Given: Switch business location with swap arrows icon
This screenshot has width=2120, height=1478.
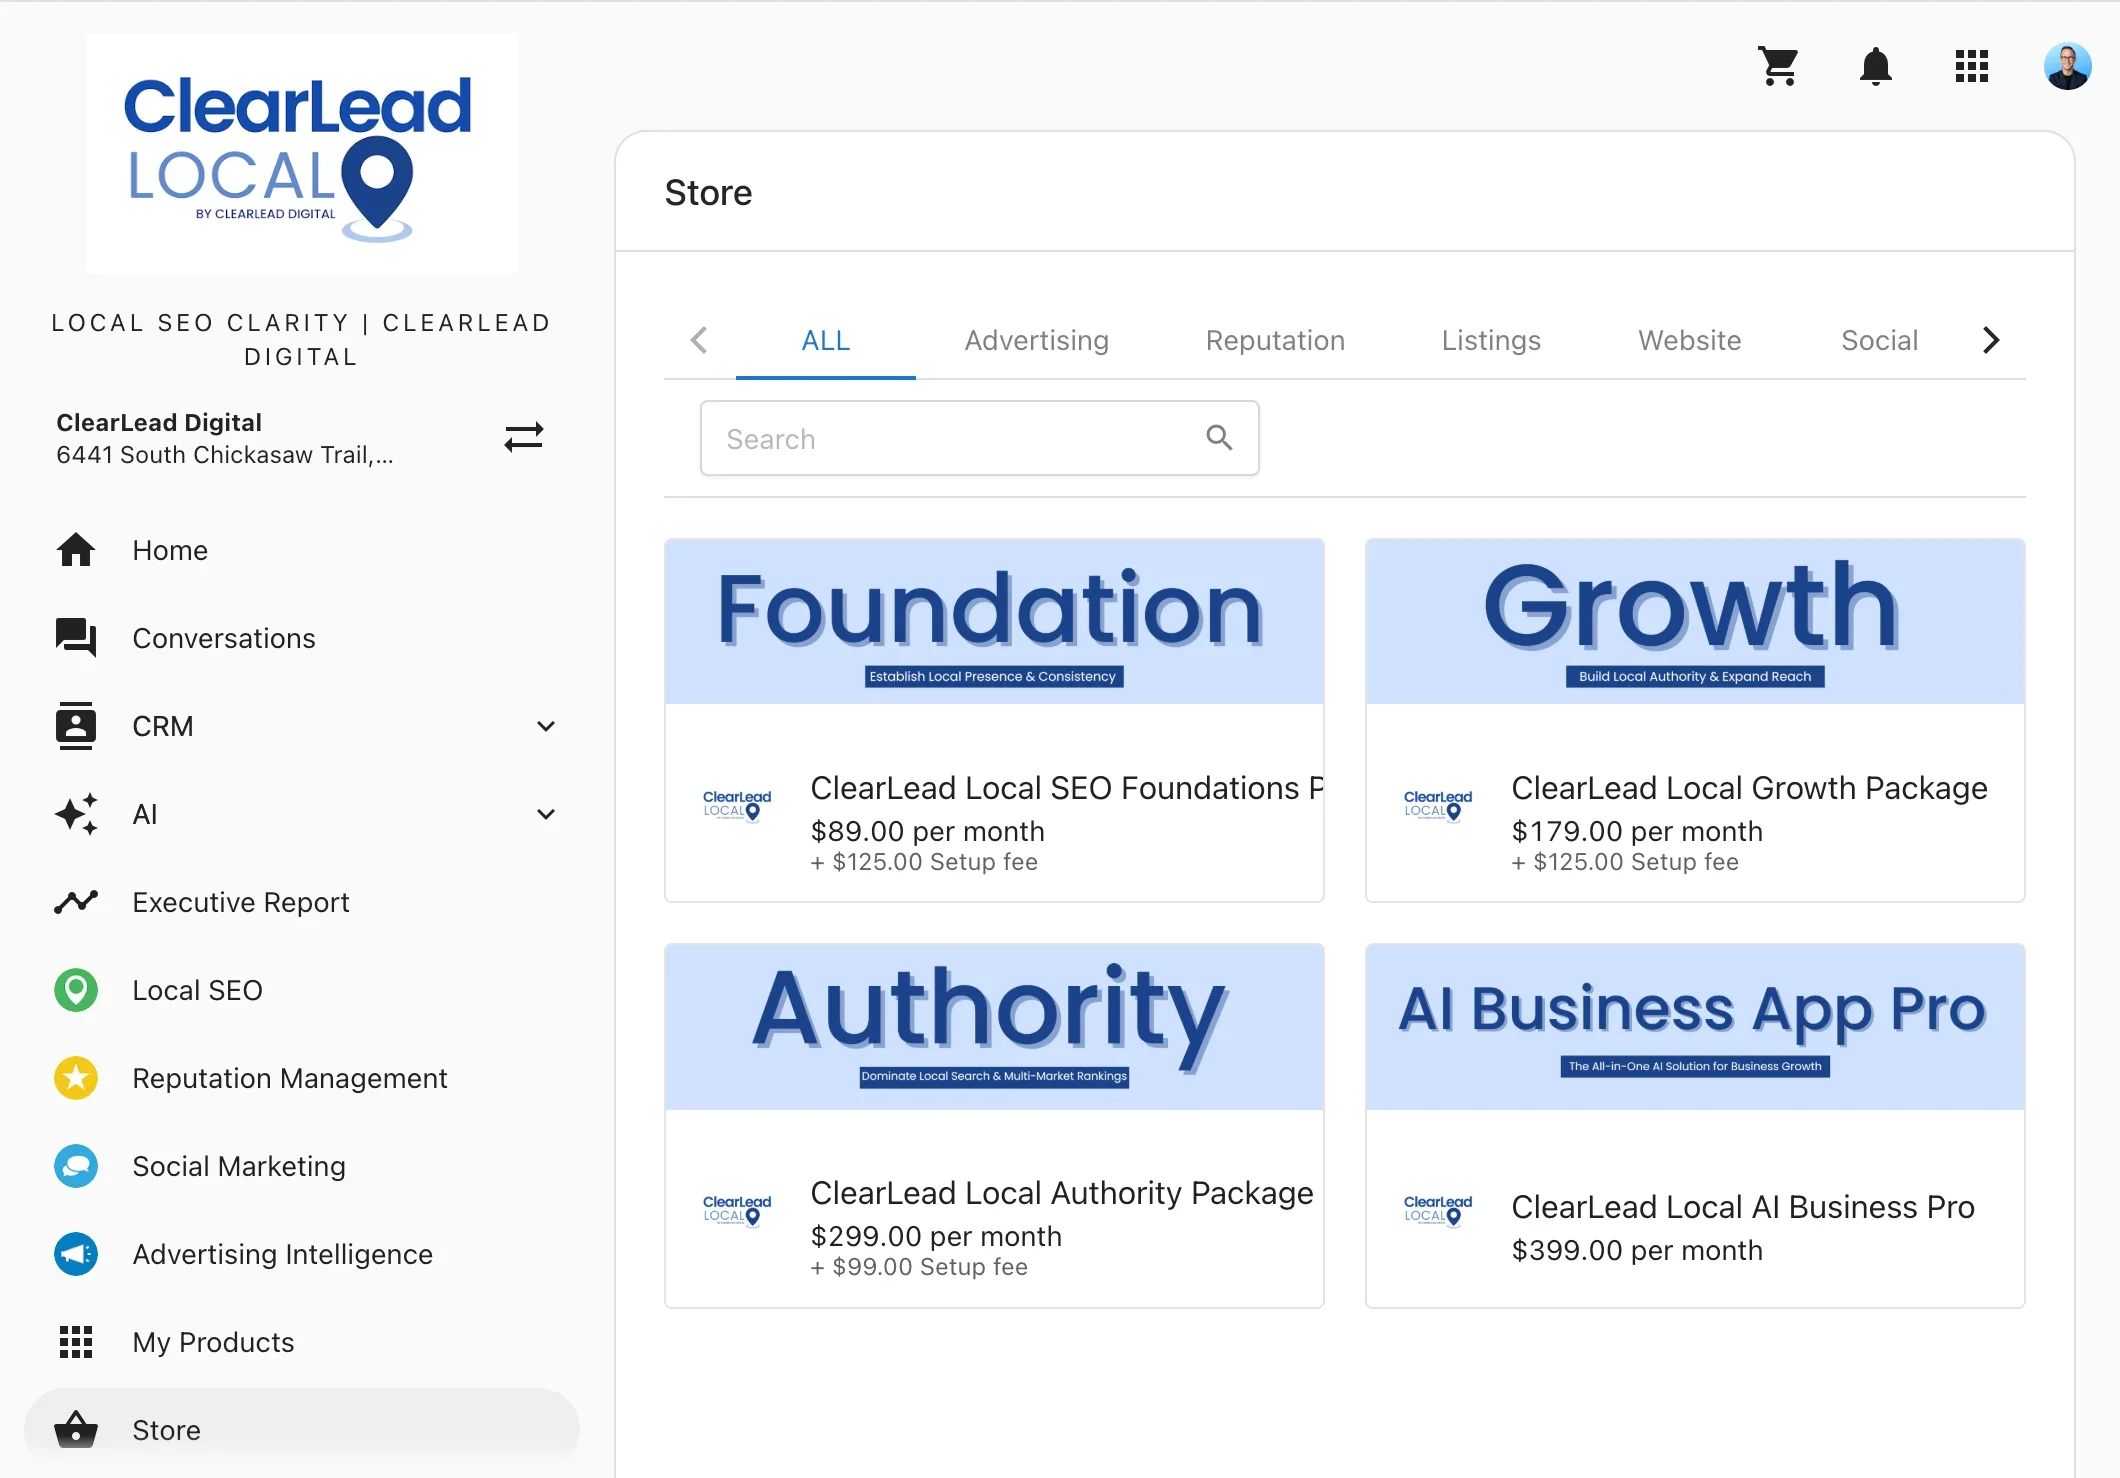Looking at the screenshot, I should (x=523, y=437).
